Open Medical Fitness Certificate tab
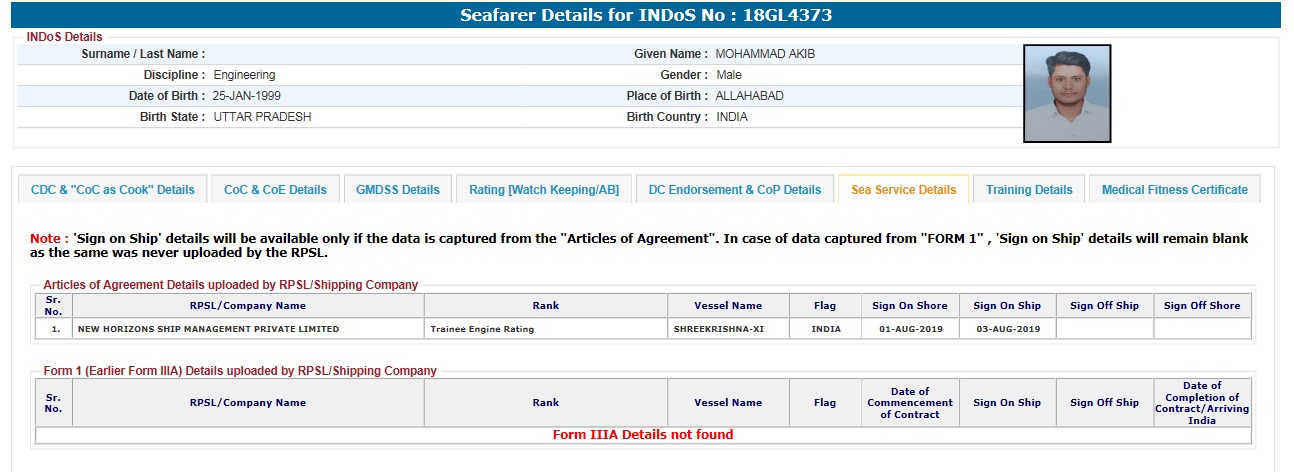 [x=1175, y=190]
